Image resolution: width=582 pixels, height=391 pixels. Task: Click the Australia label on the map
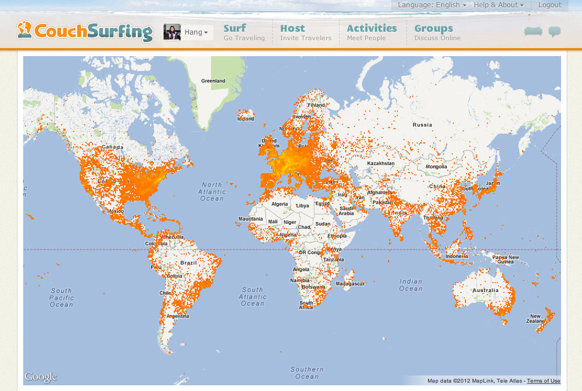tap(485, 290)
